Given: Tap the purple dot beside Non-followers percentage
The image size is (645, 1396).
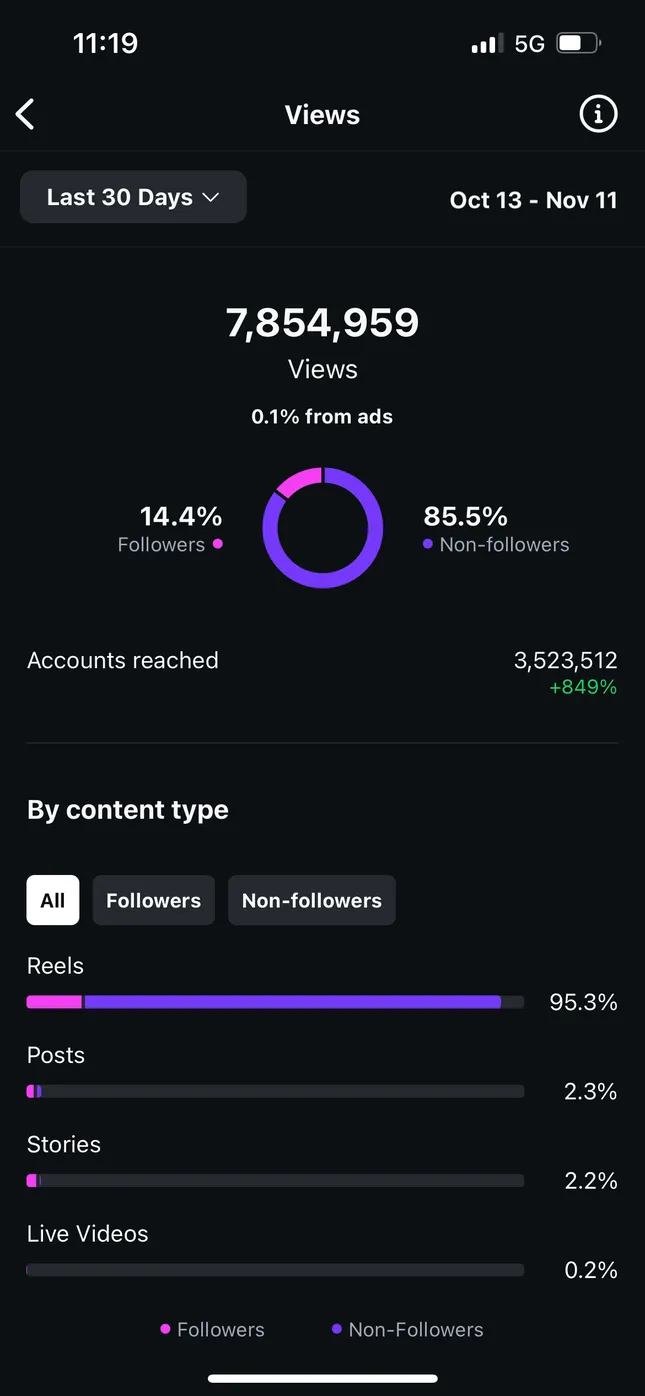Looking at the screenshot, I should 428,544.
